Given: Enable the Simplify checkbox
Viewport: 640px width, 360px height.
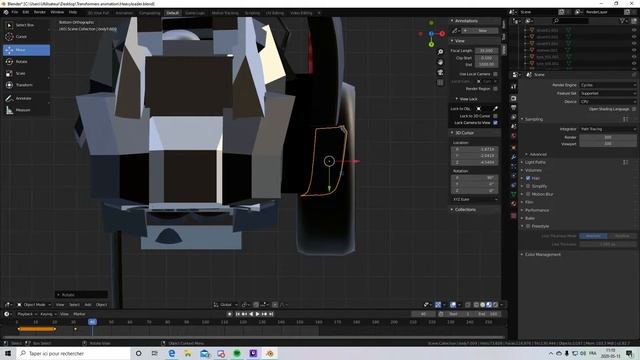Looking at the screenshot, I should pyautogui.click(x=528, y=186).
